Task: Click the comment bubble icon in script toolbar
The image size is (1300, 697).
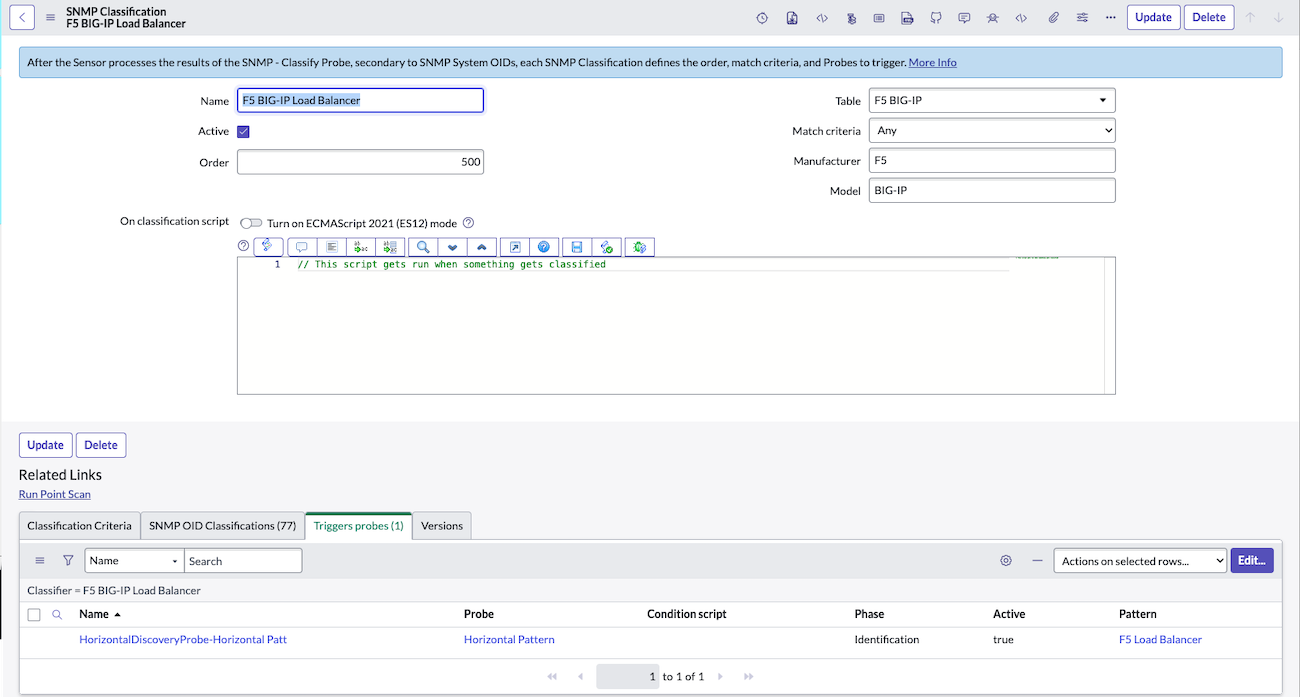Action: point(301,246)
